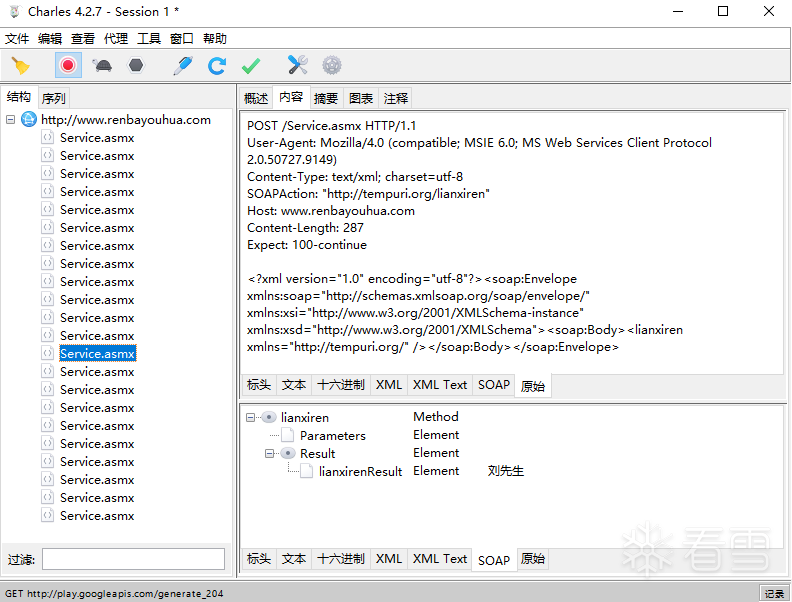
Task: Click the Content-Type: text/xml line
Action: click(x=355, y=177)
